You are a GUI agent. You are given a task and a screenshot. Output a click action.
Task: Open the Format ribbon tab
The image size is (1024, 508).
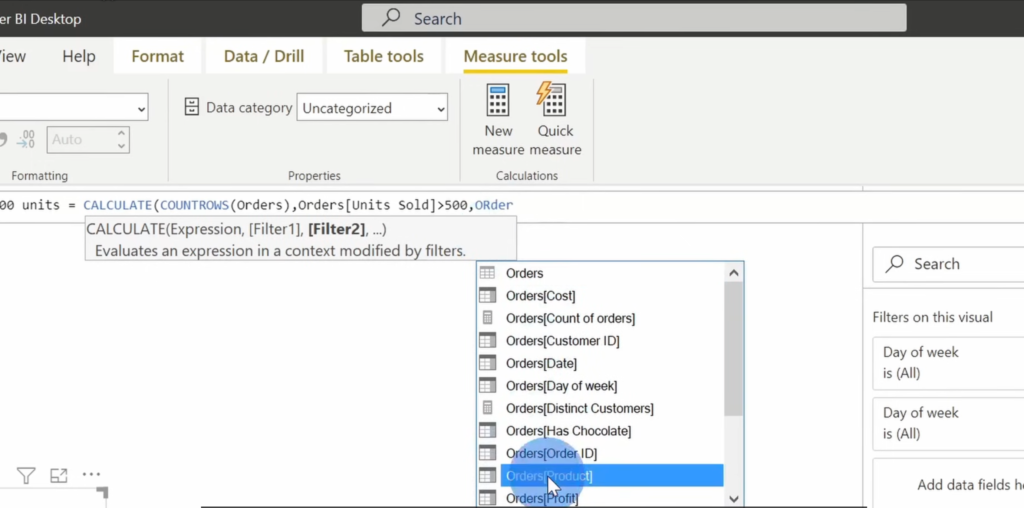[157, 56]
